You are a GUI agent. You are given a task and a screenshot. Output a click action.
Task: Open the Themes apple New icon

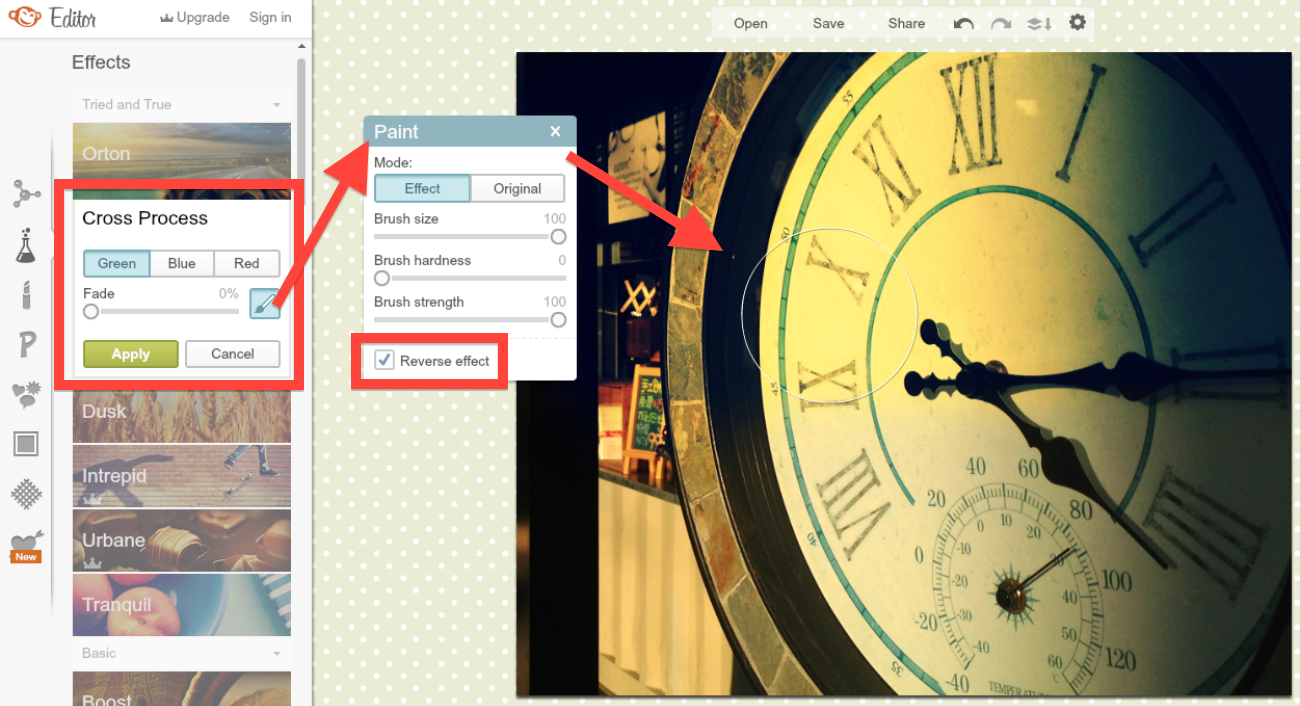coord(26,546)
